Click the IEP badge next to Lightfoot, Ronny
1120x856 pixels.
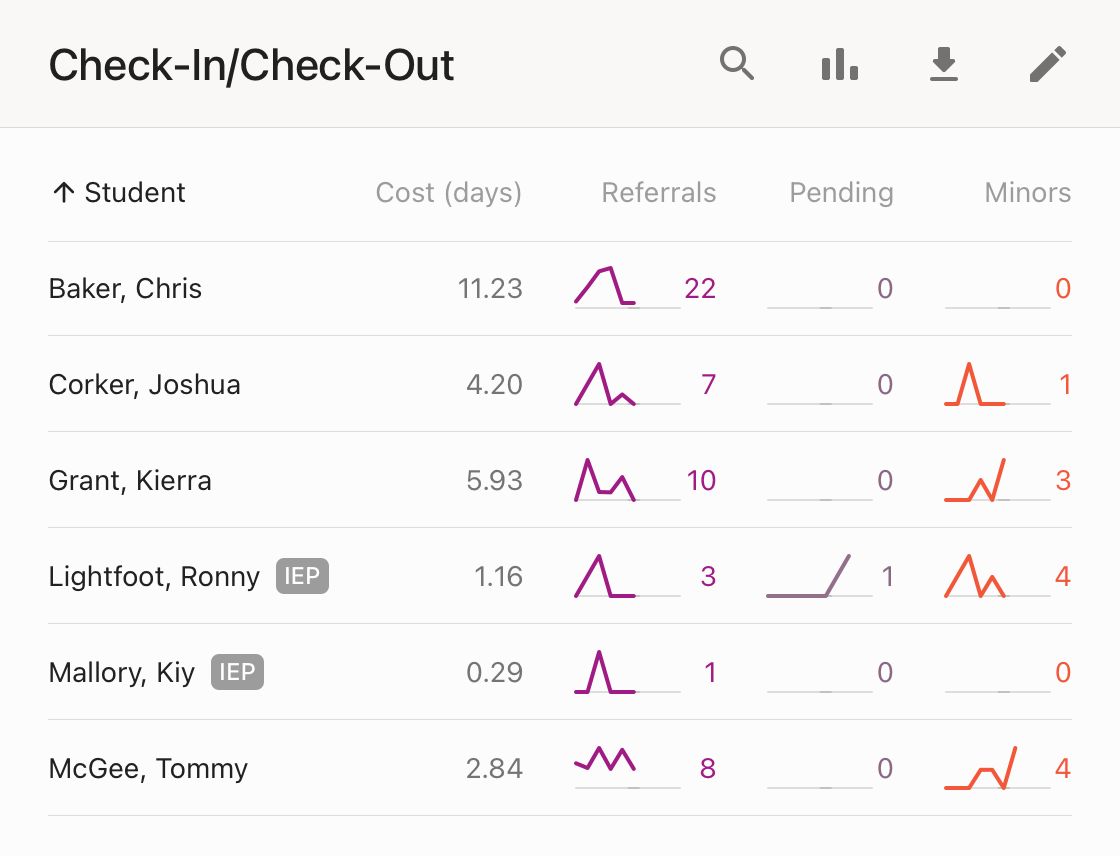(x=302, y=577)
